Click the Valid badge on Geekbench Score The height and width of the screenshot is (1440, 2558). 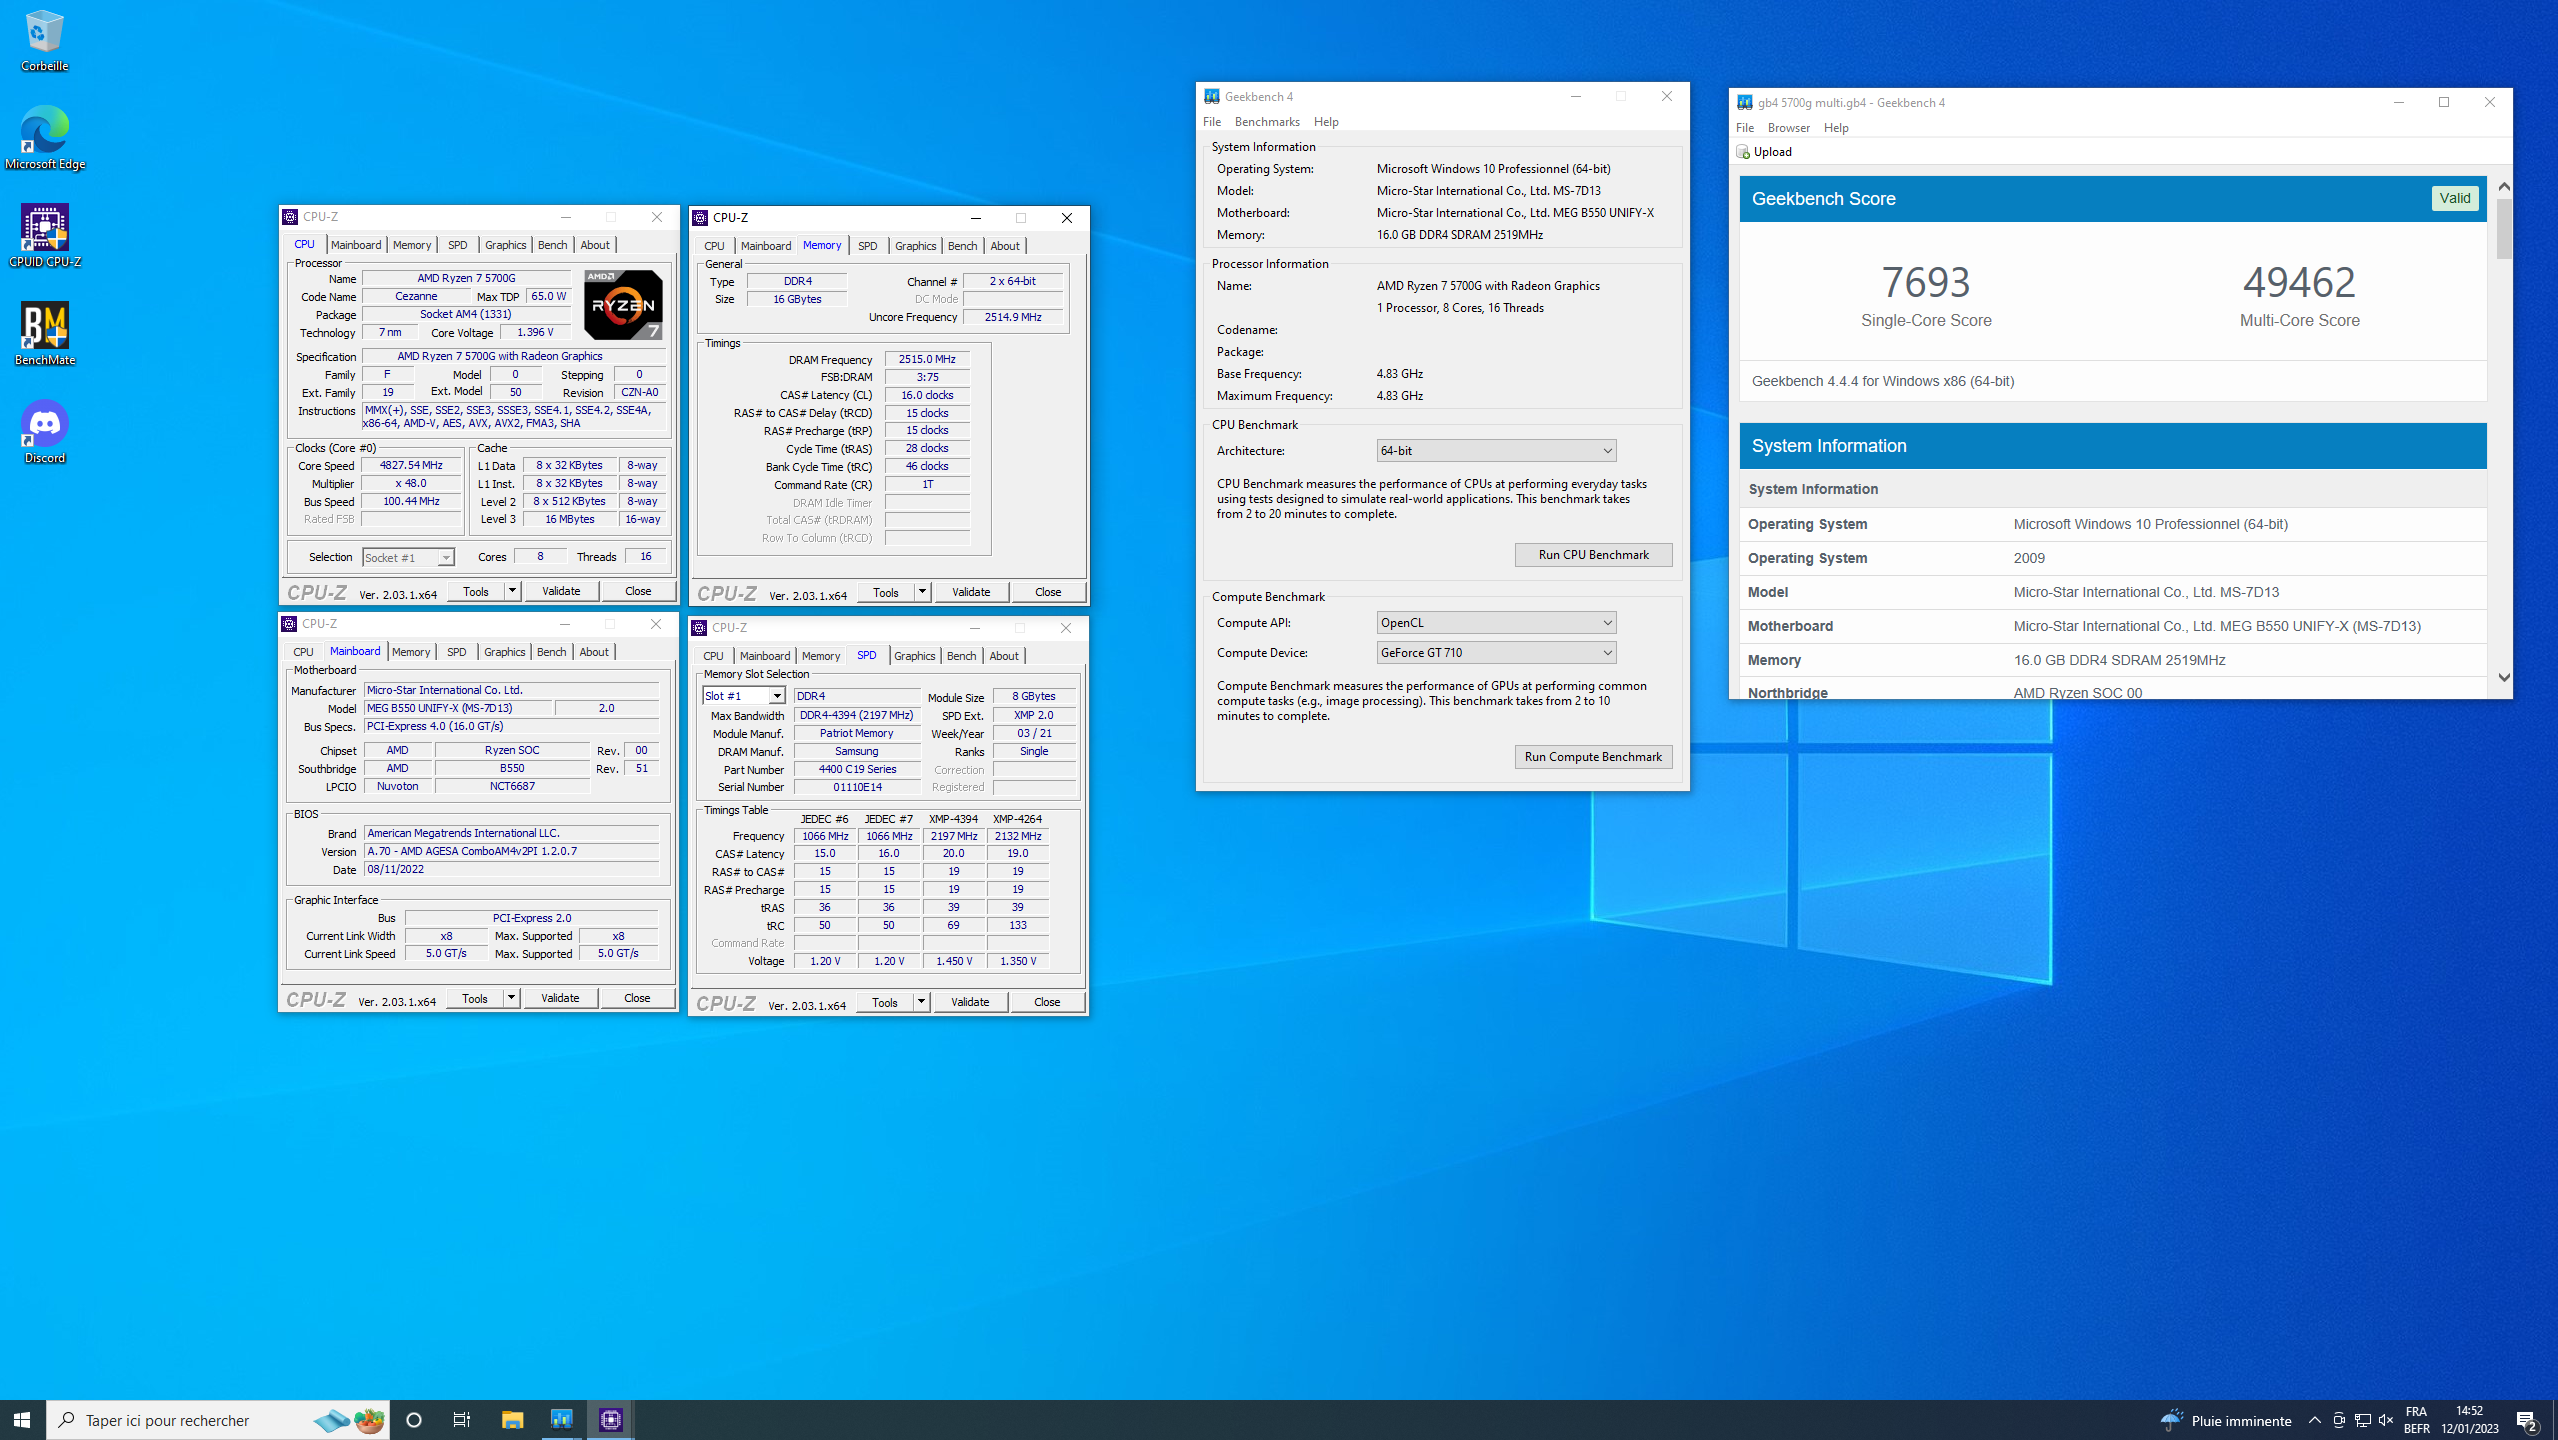pos(2454,198)
